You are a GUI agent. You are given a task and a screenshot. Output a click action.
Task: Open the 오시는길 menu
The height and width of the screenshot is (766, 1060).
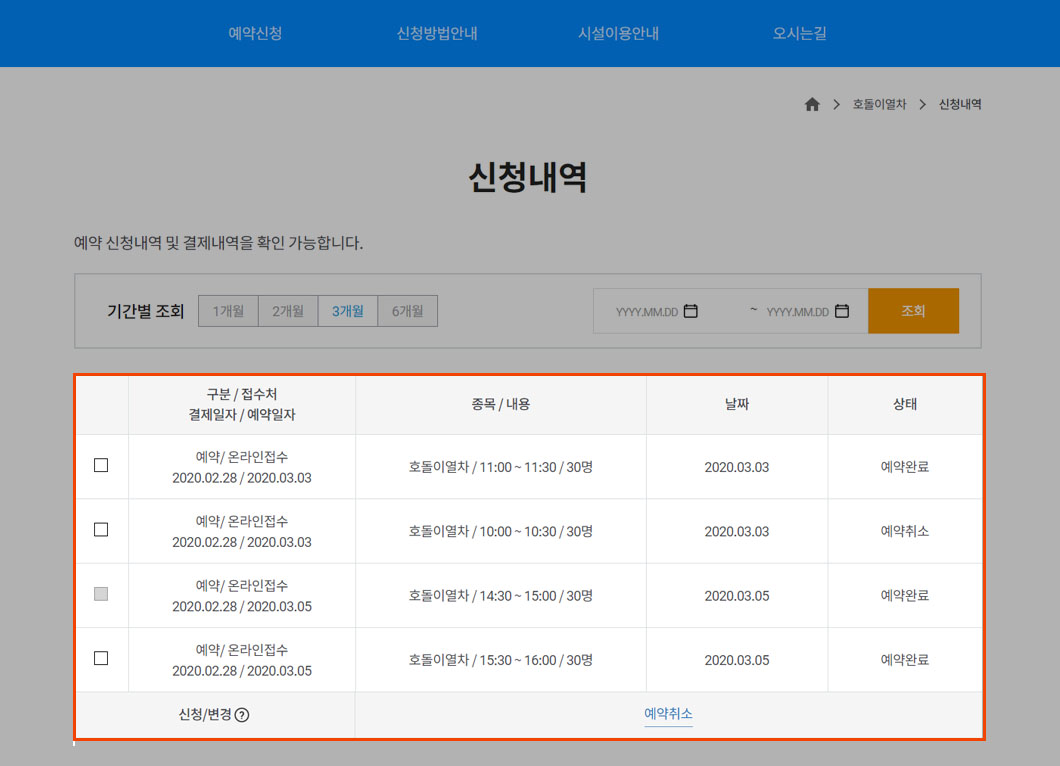(799, 33)
